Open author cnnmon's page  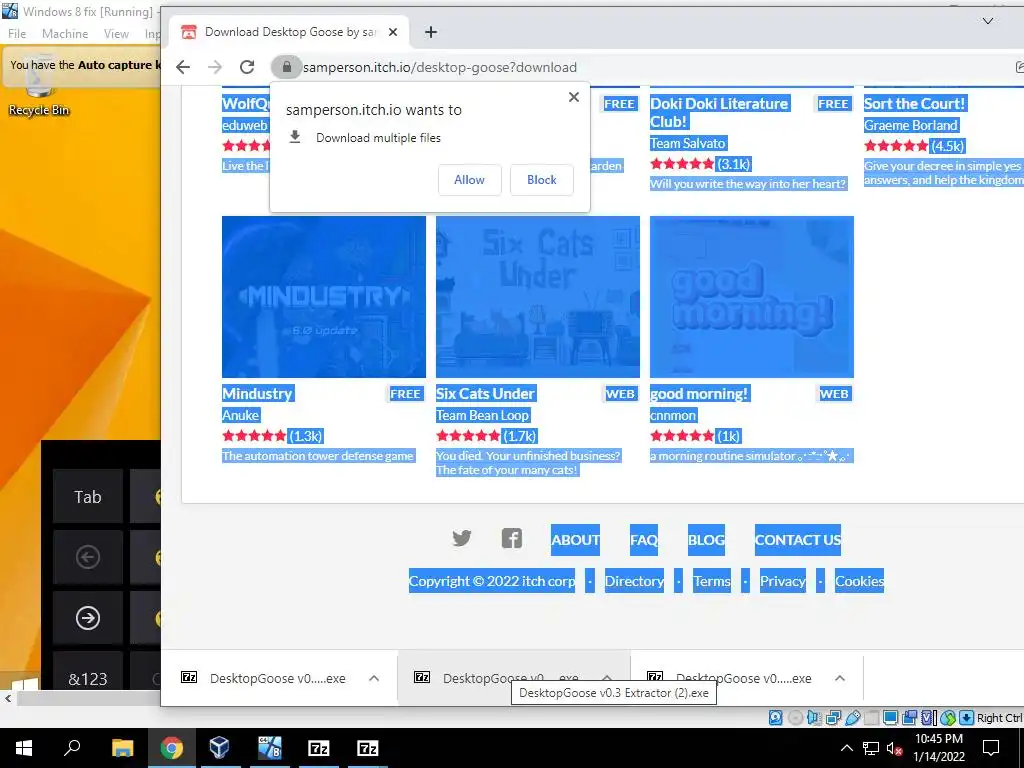point(673,415)
